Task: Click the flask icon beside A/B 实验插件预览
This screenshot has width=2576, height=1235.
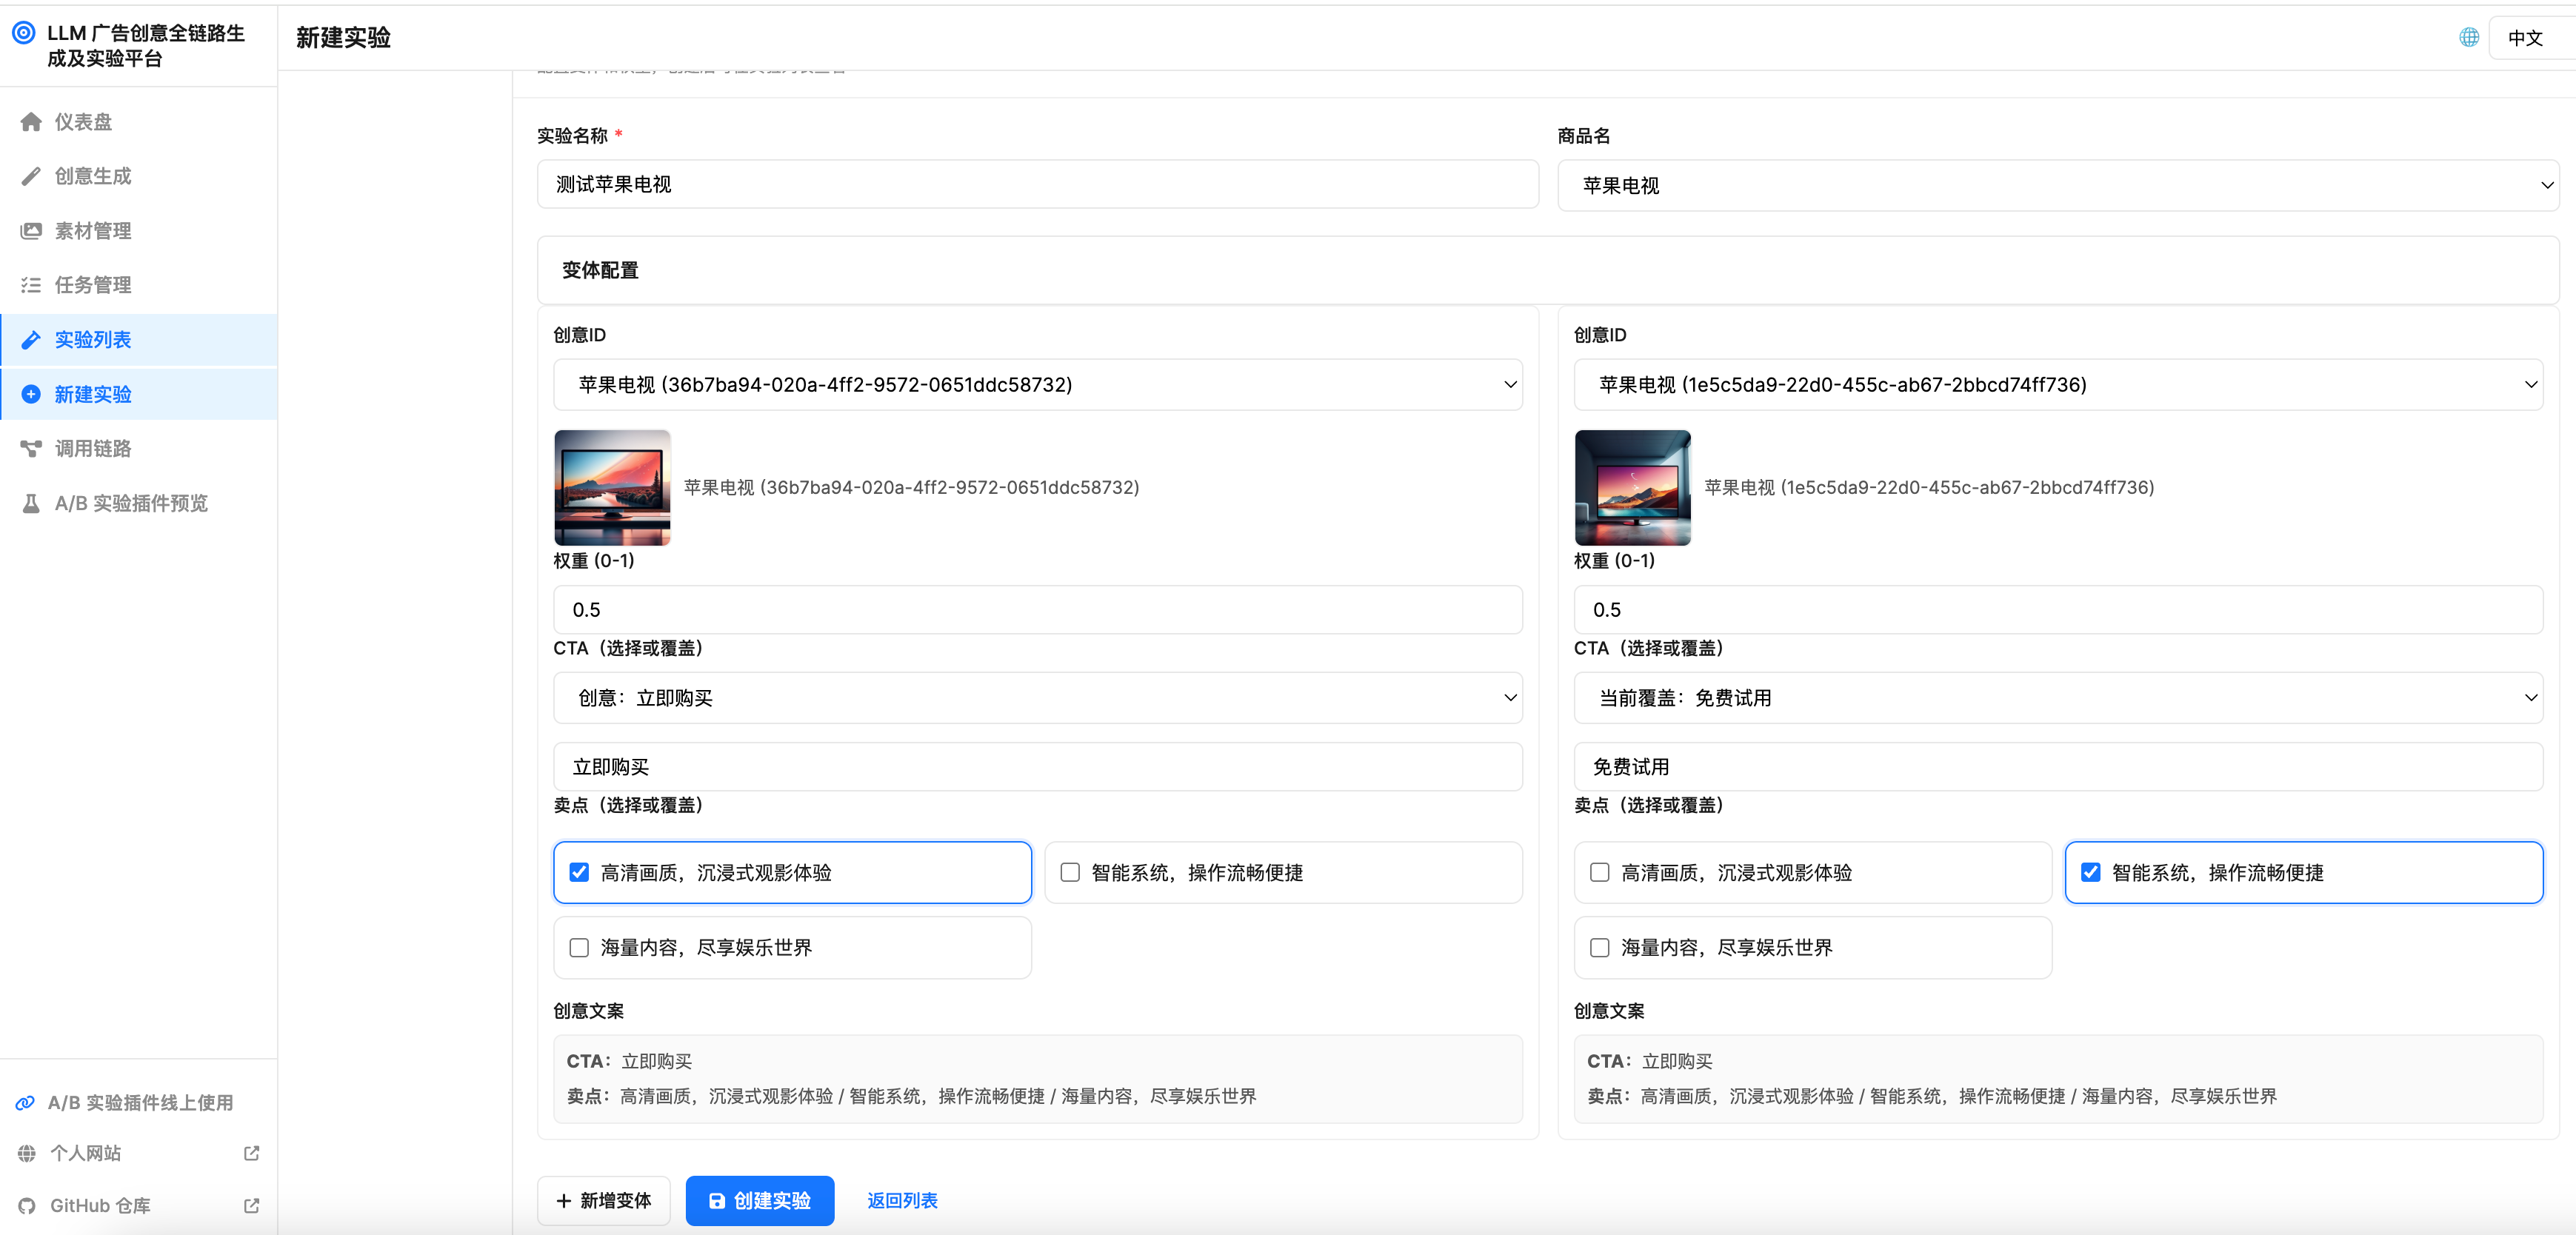Action: tap(31, 503)
